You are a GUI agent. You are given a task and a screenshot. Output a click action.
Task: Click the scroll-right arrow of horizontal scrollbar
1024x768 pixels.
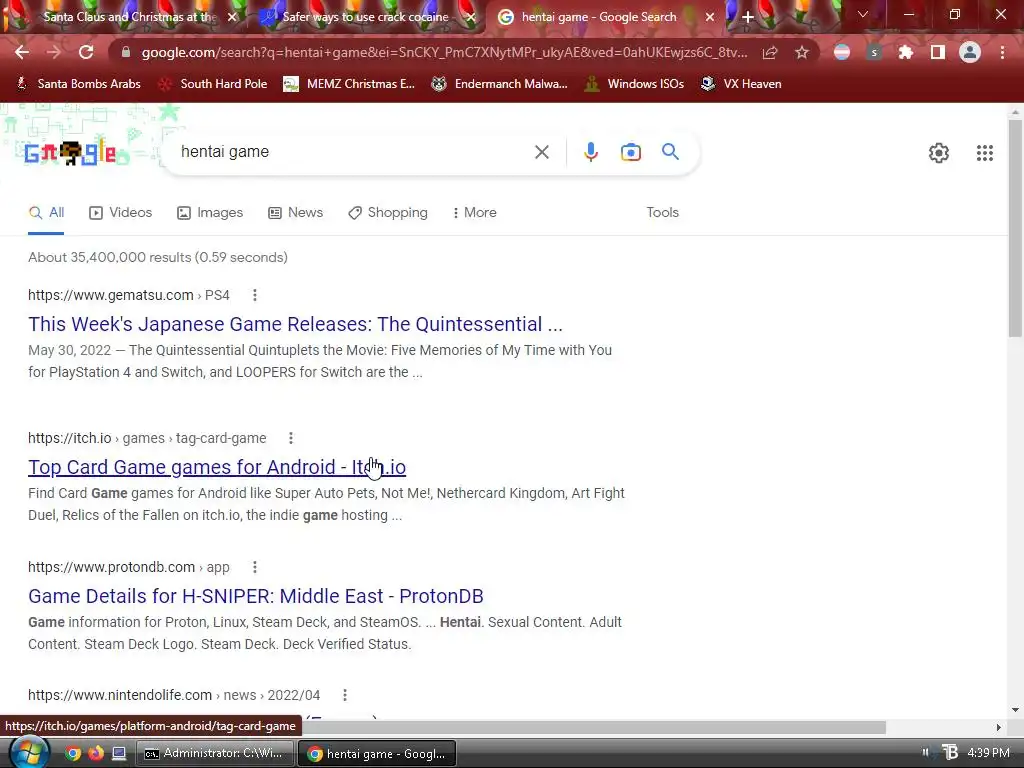pos(998,728)
